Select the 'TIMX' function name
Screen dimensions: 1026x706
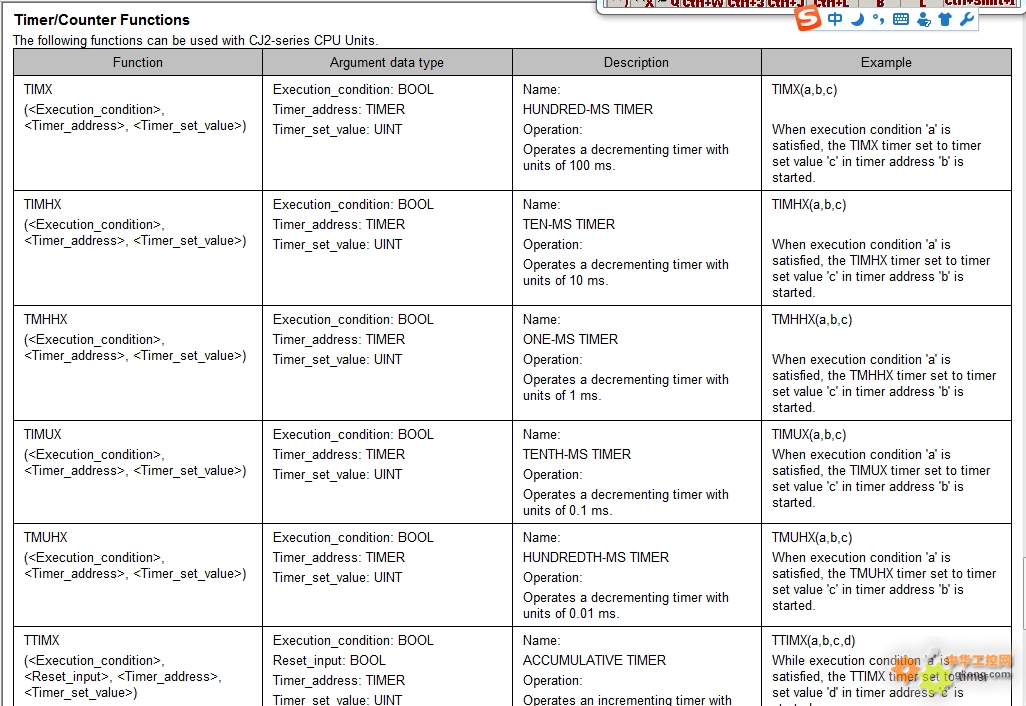point(38,89)
